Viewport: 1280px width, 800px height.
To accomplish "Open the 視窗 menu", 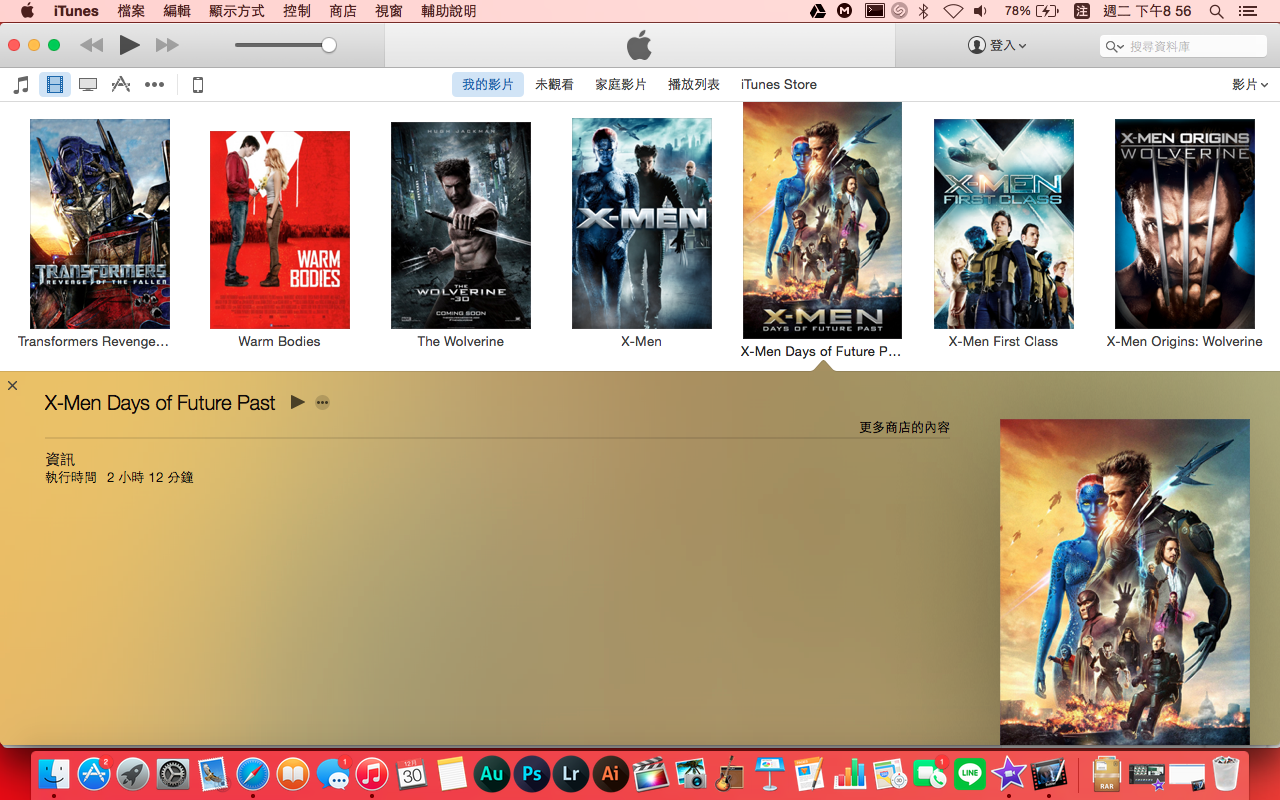I will (x=389, y=11).
